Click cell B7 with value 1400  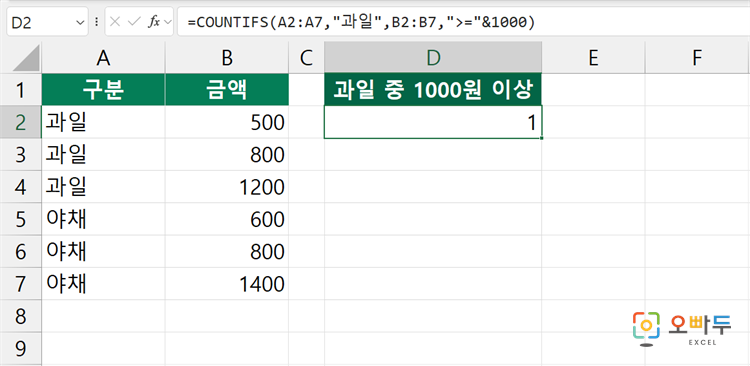[x=227, y=284]
